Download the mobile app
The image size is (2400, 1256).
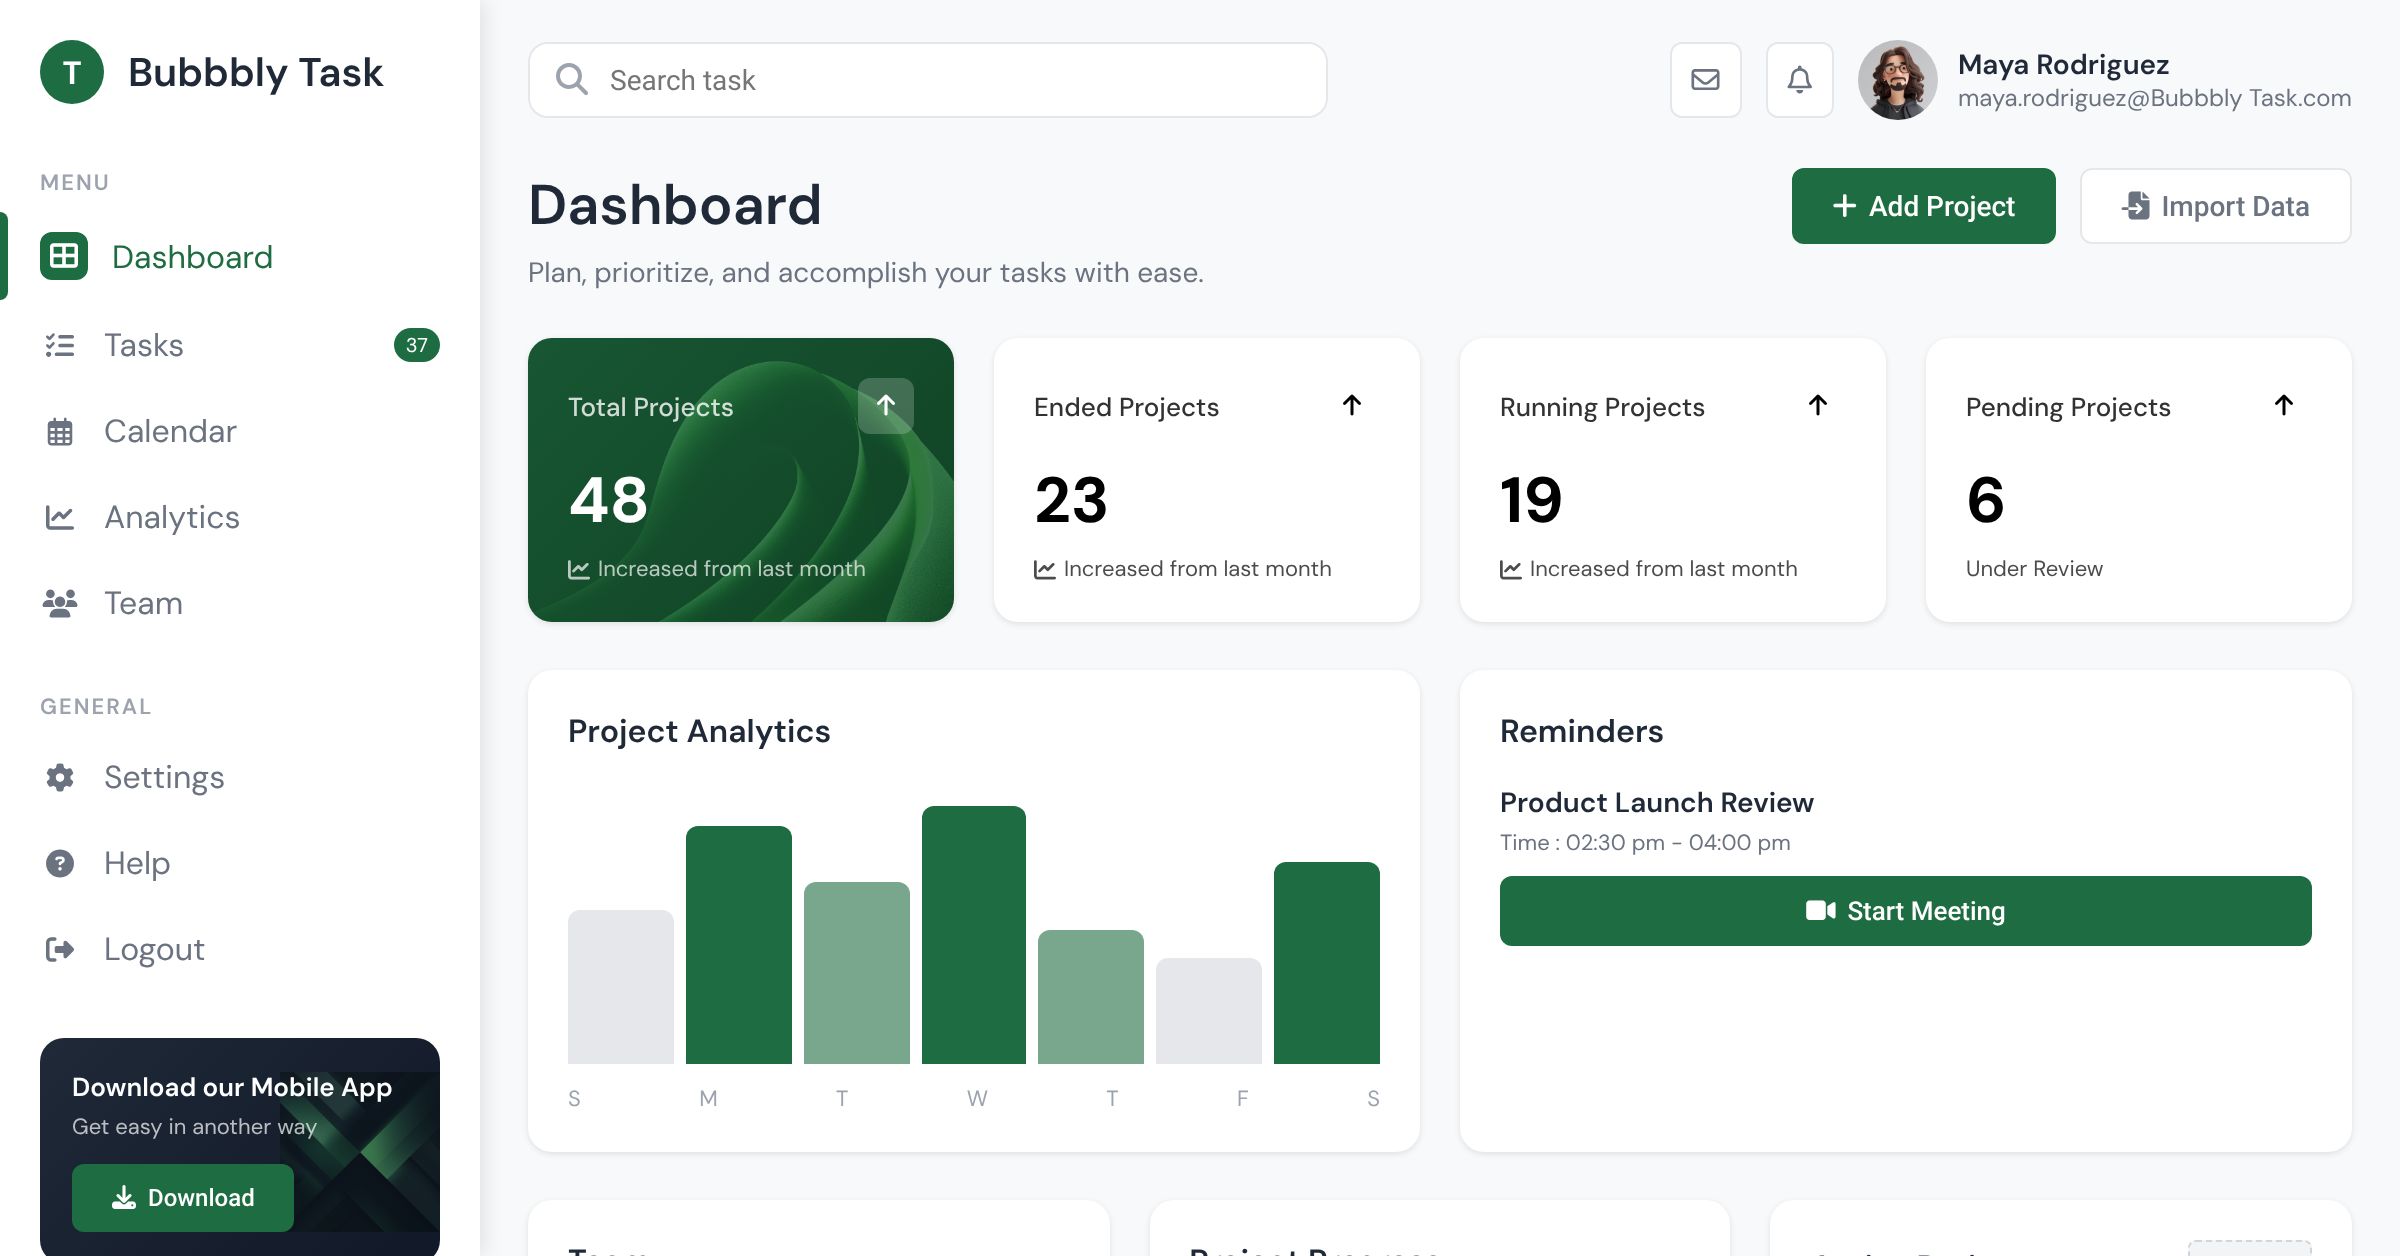(183, 1197)
